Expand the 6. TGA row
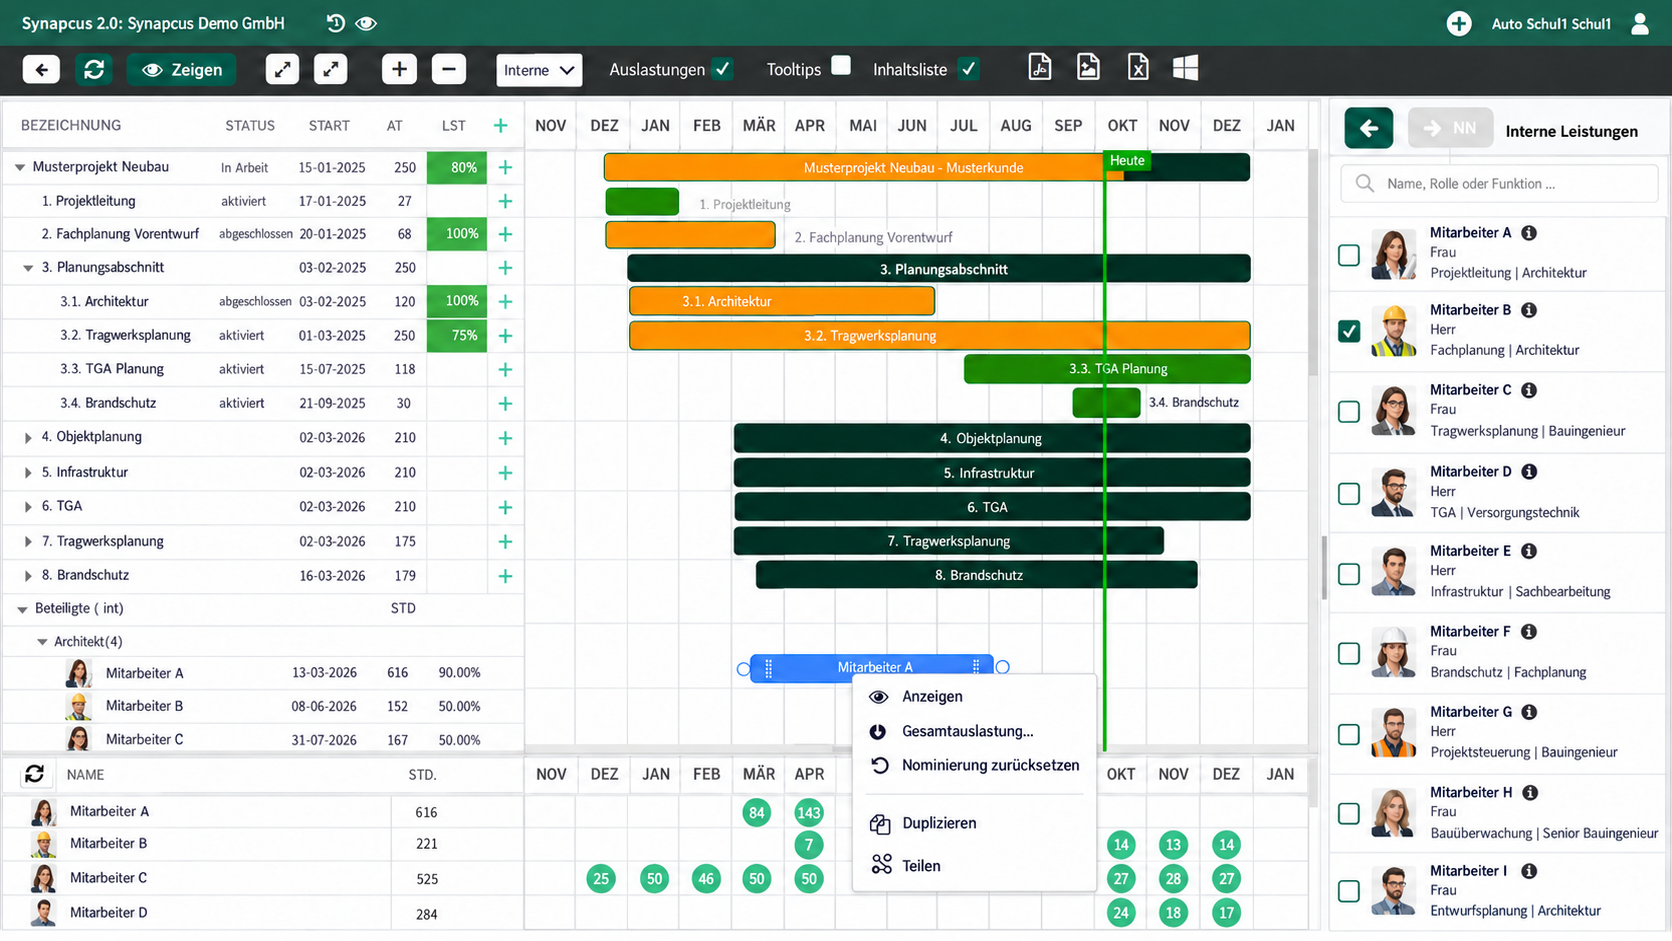Screen dimensions: 1672x941 click(x=28, y=507)
